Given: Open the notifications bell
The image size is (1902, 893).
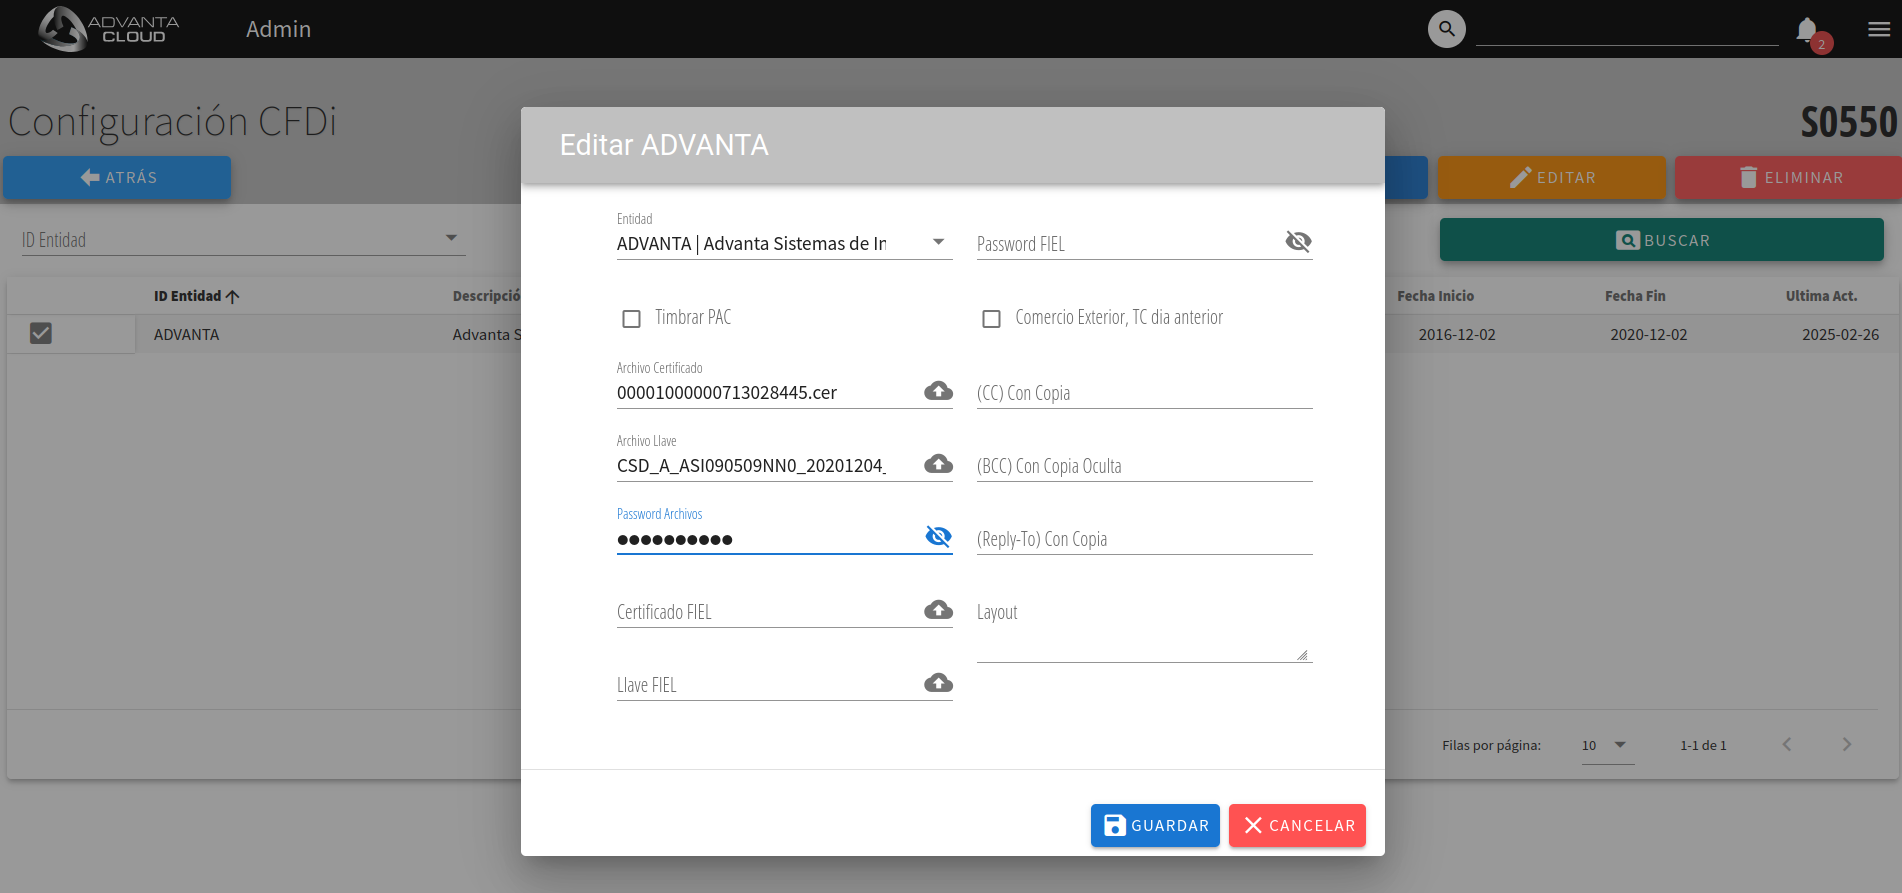Looking at the screenshot, I should click(1807, 30).
